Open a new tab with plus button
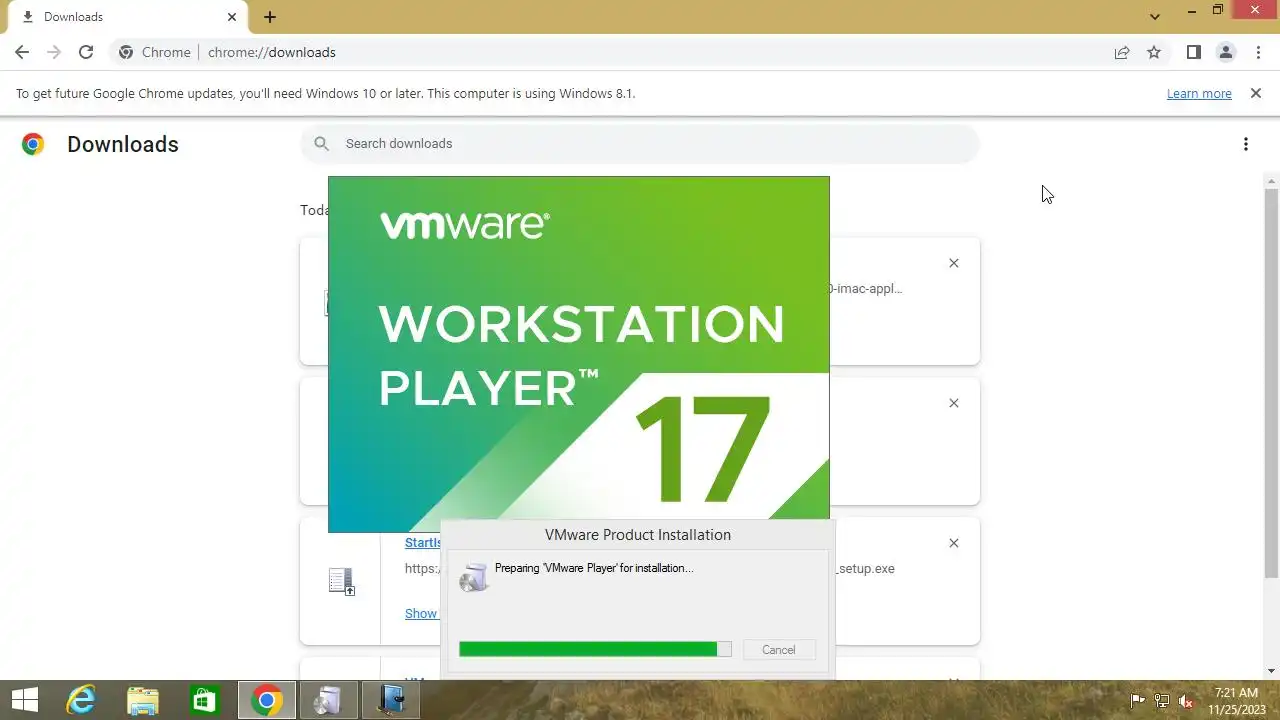This screenshot has height=720, width=1280. coord(270,17)
